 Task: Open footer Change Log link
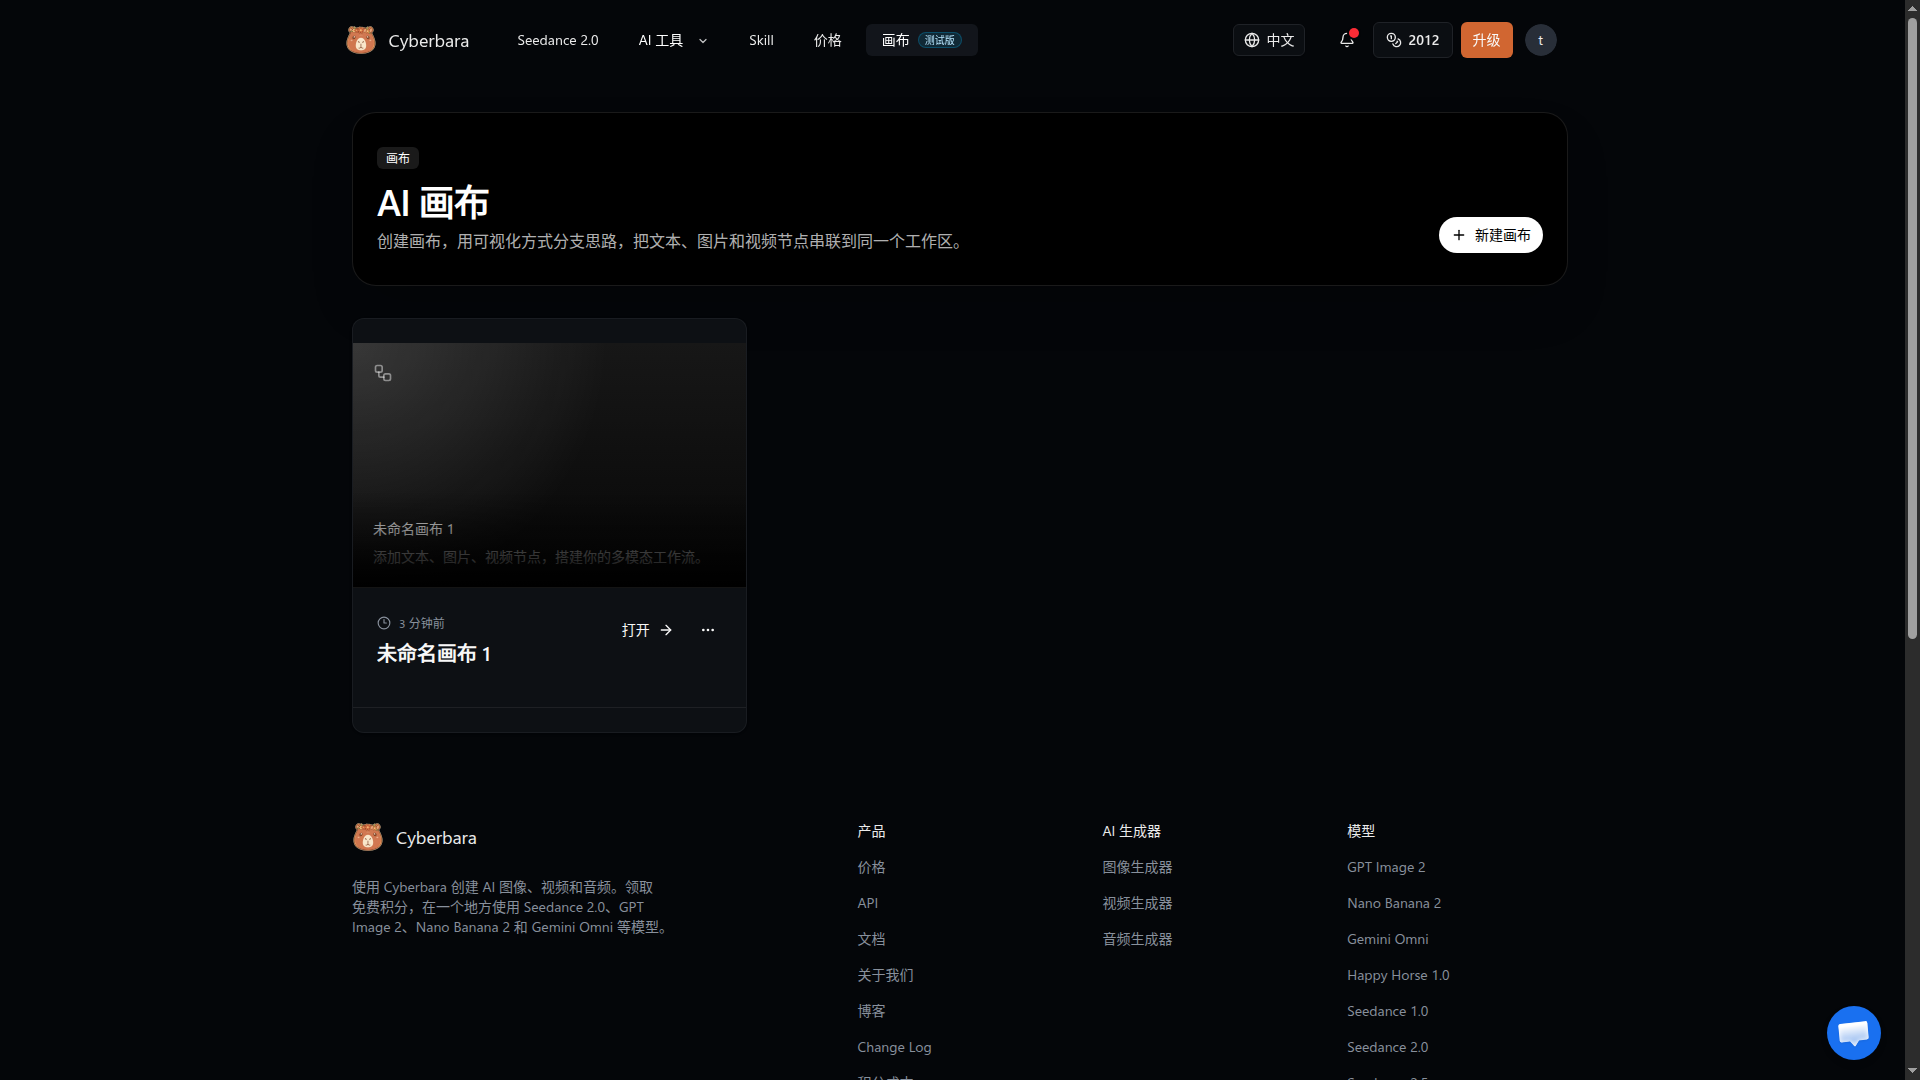coord(894,1047)
